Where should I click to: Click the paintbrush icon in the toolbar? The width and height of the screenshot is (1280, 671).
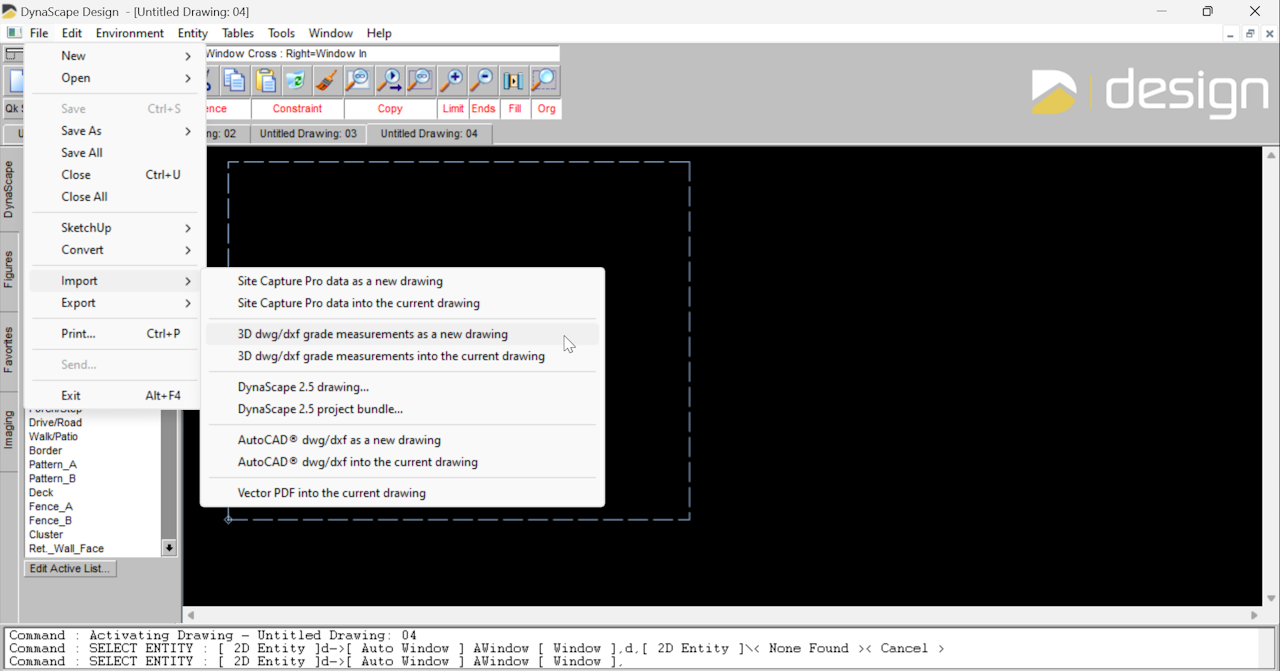[x=326, y=80]
